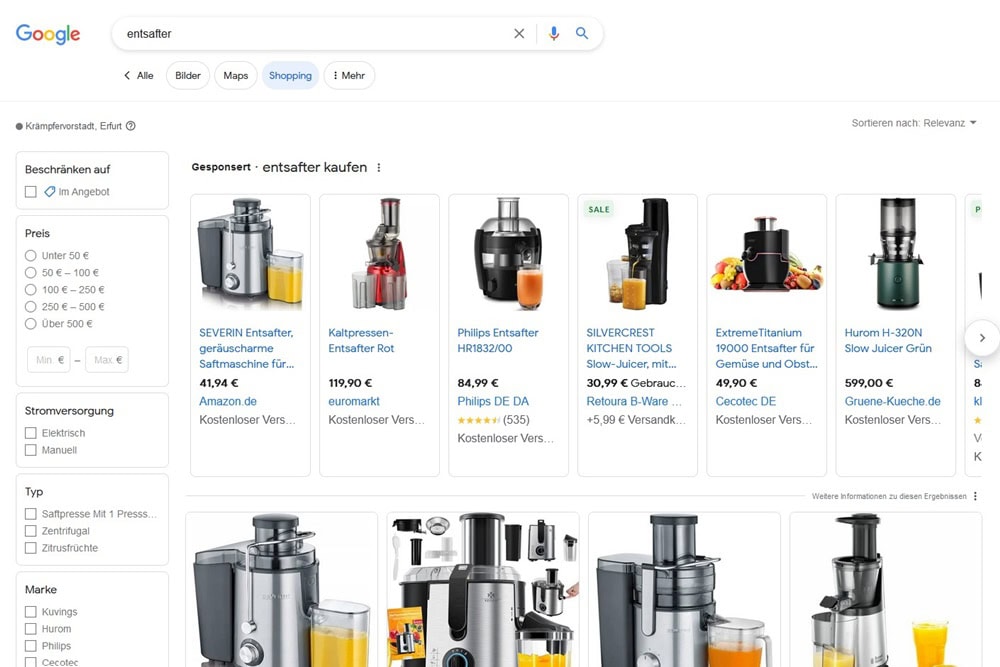Check the Kuvings brand filter
The image size is (1000, 667).
point(31,612)
